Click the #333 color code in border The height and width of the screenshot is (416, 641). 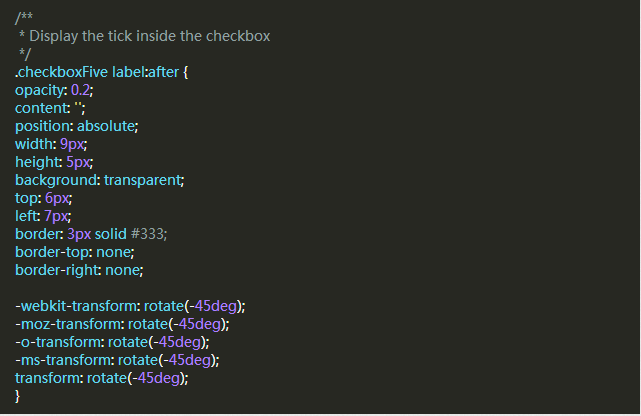pyautogui.click(x=148, y=234)
